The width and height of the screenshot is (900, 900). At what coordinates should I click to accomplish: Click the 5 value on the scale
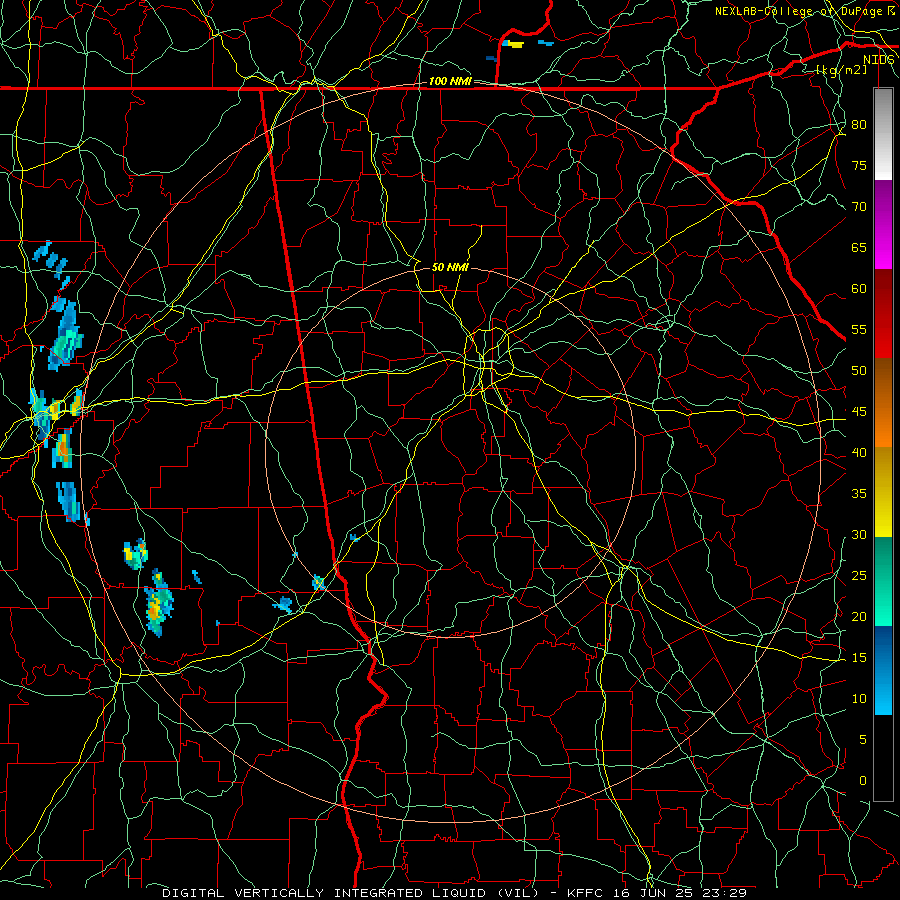(x=863, y=739)
